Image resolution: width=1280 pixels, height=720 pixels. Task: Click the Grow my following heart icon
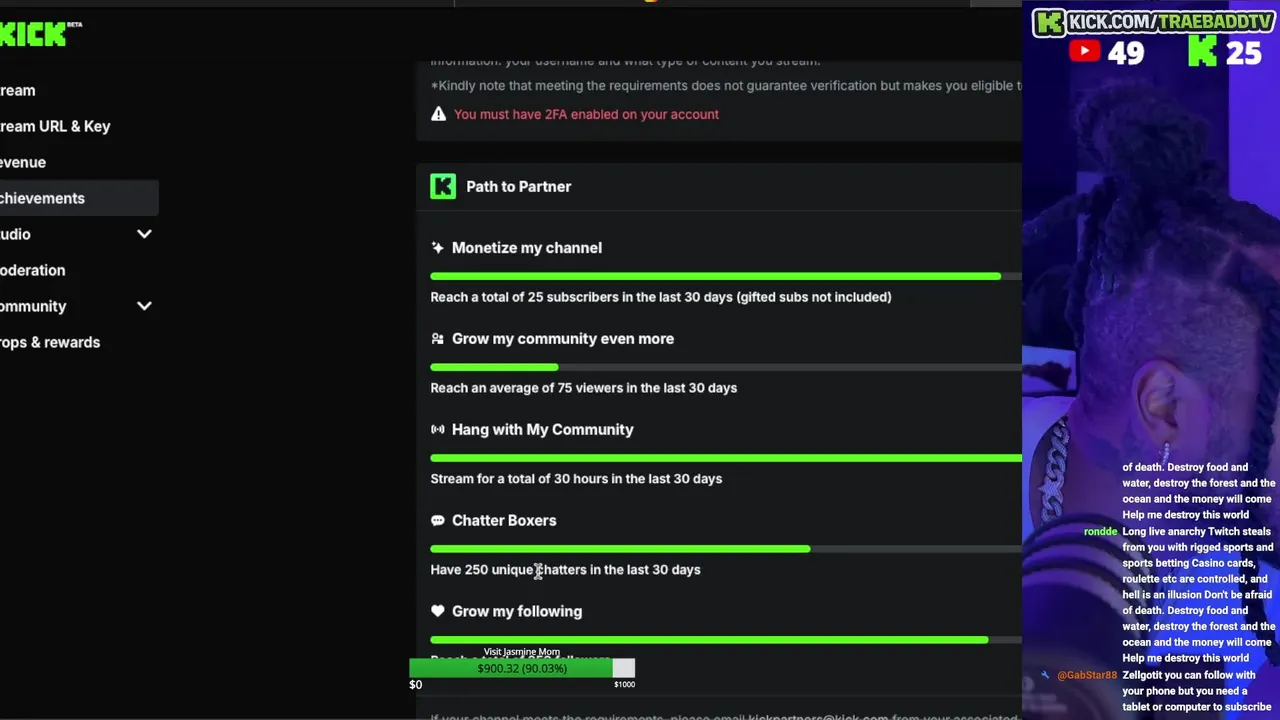pyautogui.click(x=437, y=611)
